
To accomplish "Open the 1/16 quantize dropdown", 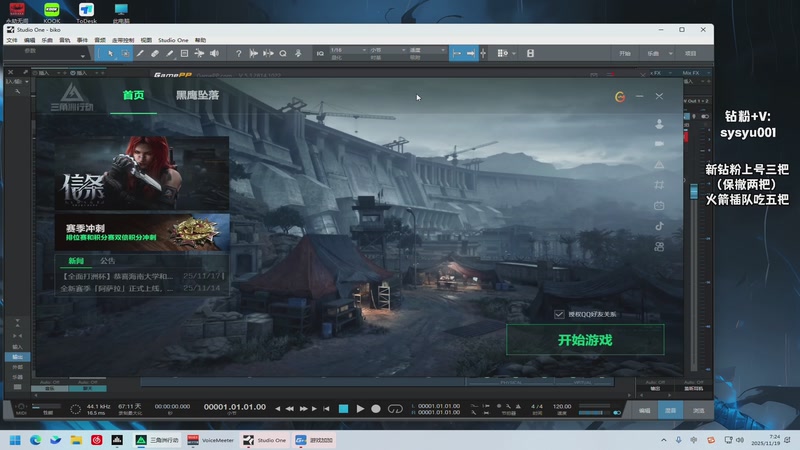I will (x=348, y=50).
